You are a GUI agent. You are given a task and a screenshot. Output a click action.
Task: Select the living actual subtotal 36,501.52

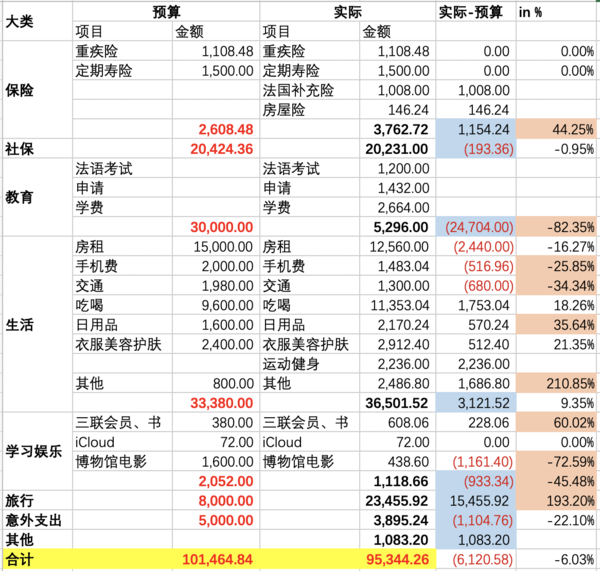click(398, 403)
